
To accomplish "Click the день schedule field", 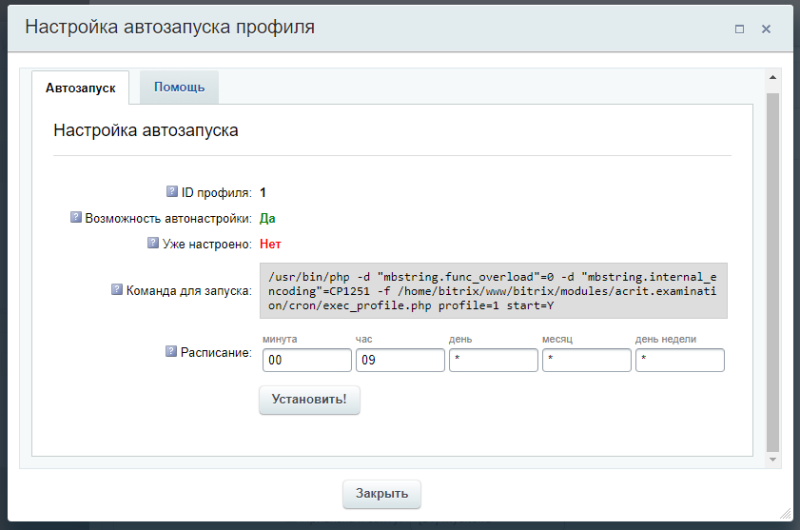I will pyautogui.click(x=494, y=359).
